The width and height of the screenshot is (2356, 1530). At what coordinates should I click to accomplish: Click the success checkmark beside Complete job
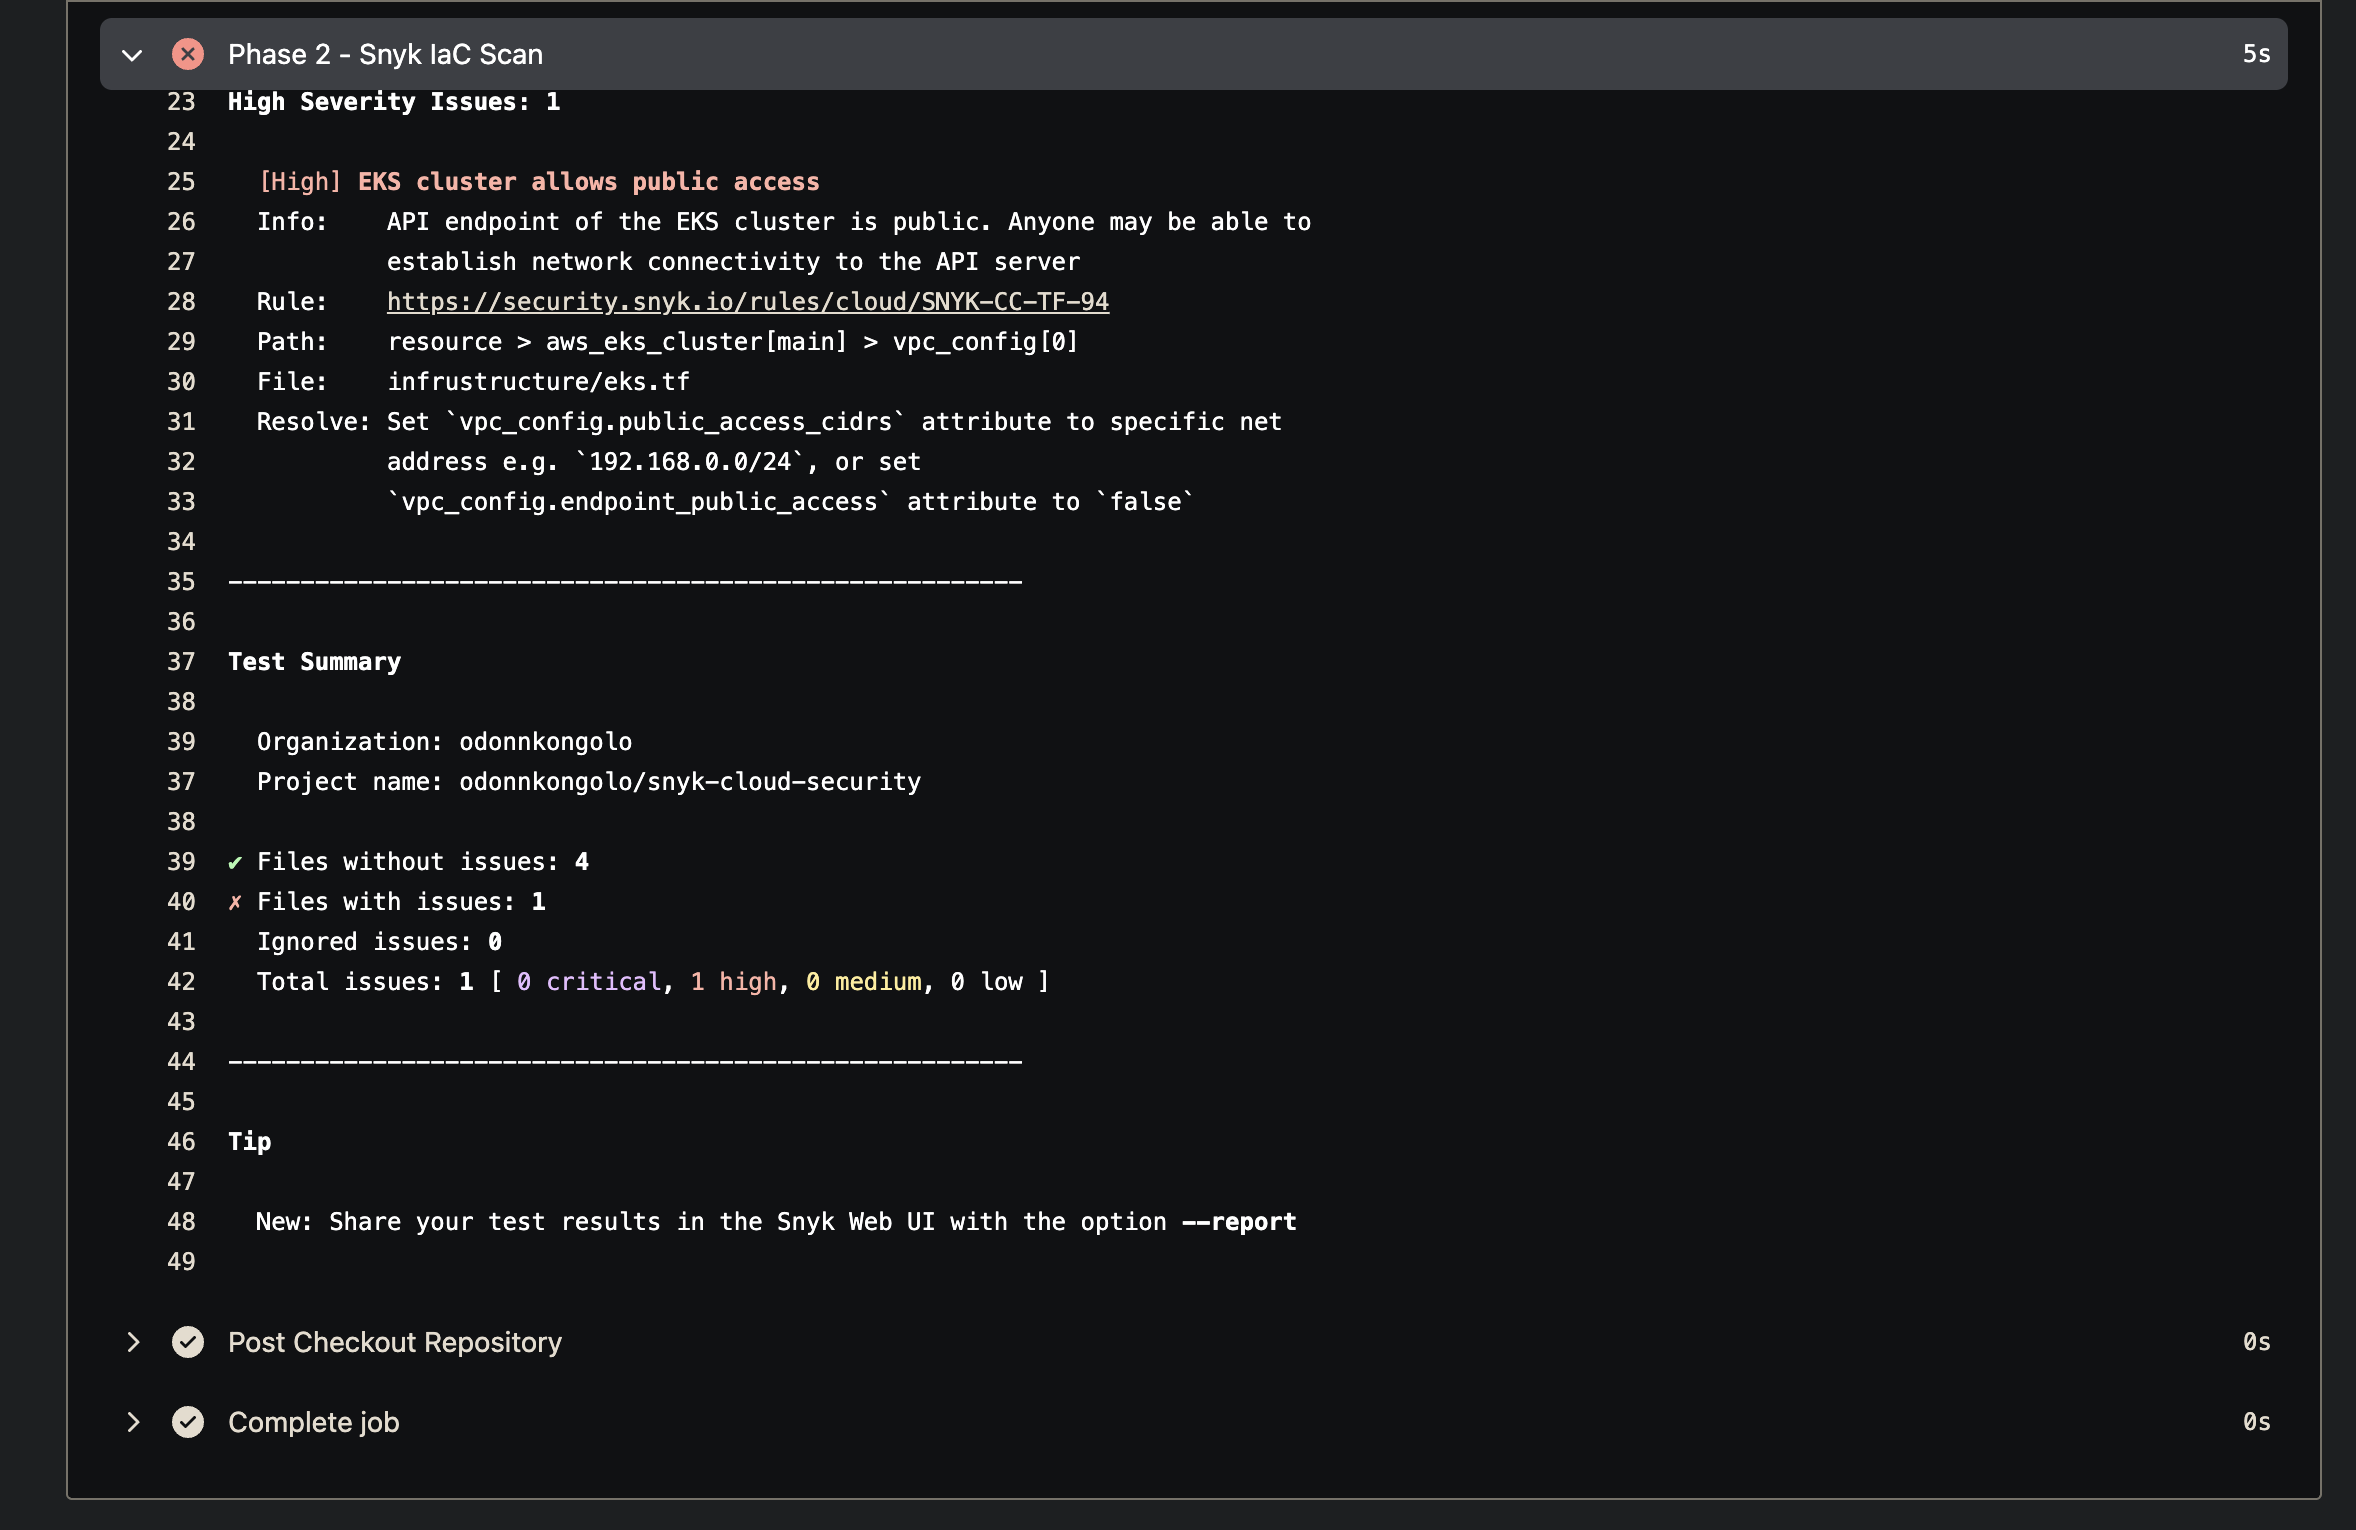click(x=188, y=1422)
